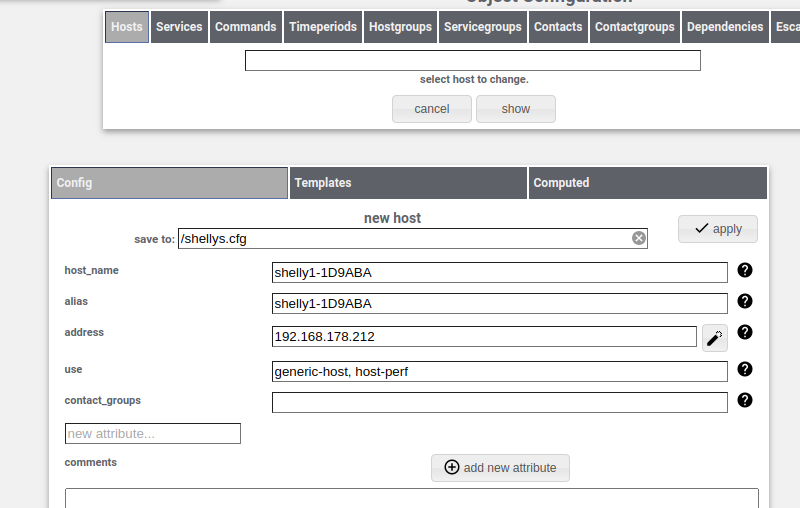Click the save to file path field
The width and height of the screenshot is (800, 508).
[x=413, y=239]
